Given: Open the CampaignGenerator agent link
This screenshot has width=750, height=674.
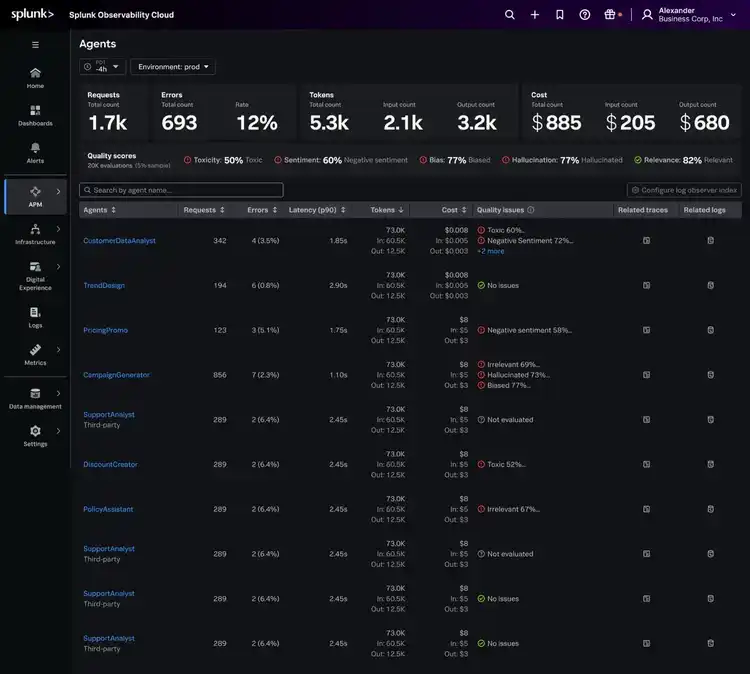Looking at the screenshot, I should point(116,375).
